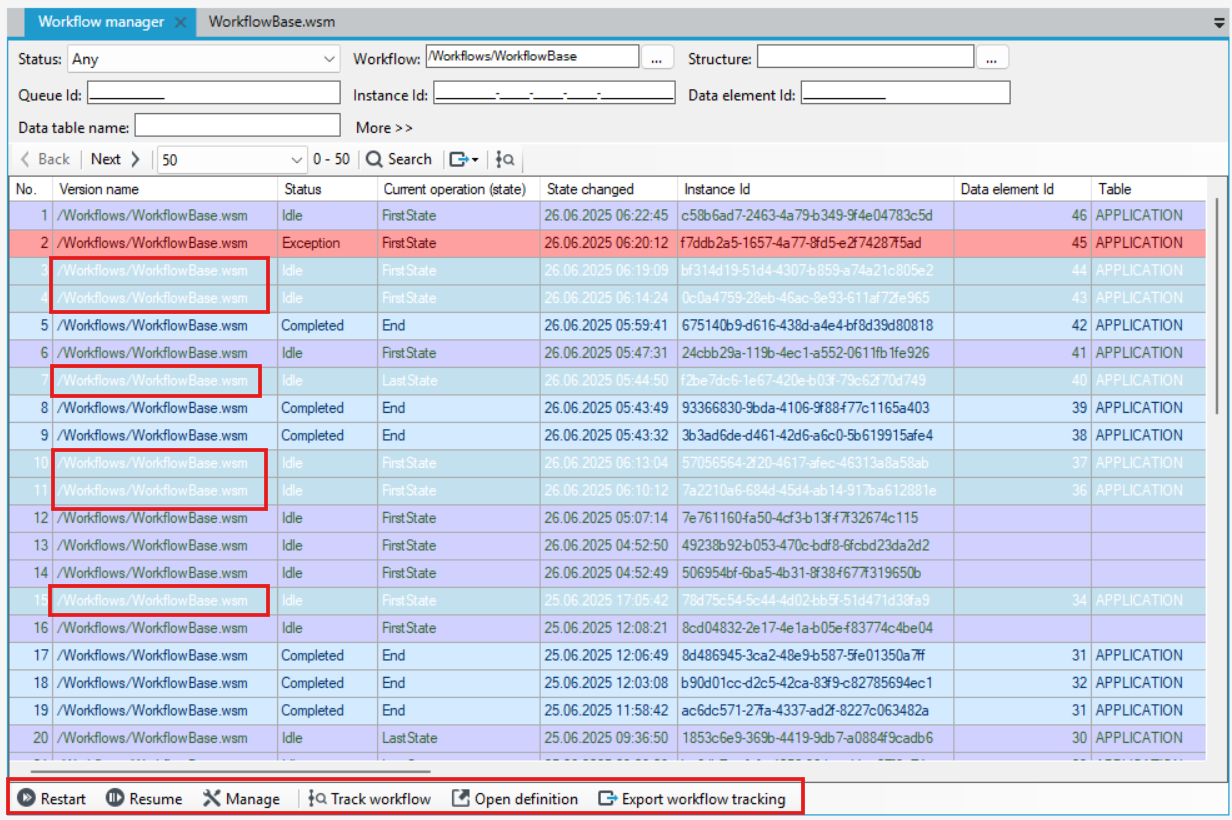The width and height of the screenshot is (1232, 820).
Task: Focus the Data table name field
Action: [x=238, y=126]
